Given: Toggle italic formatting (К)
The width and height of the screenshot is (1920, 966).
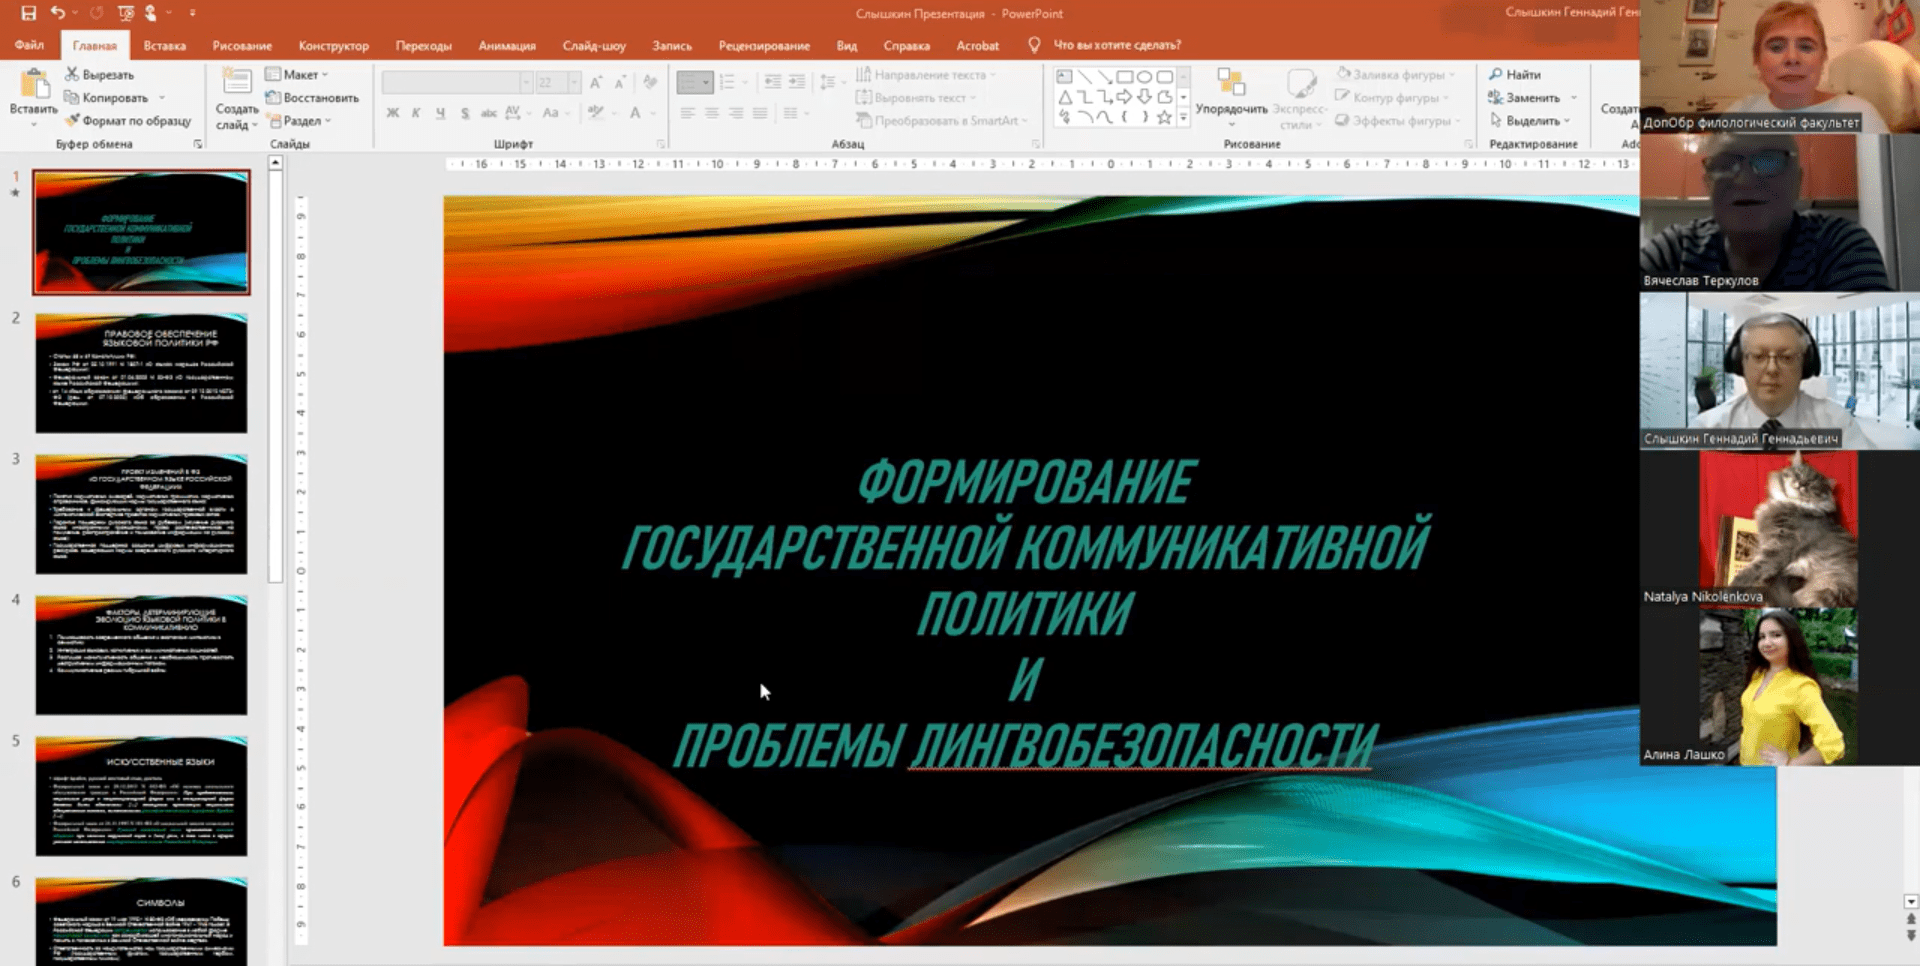Looking at the screenshot, I should (x=417, y=113).
